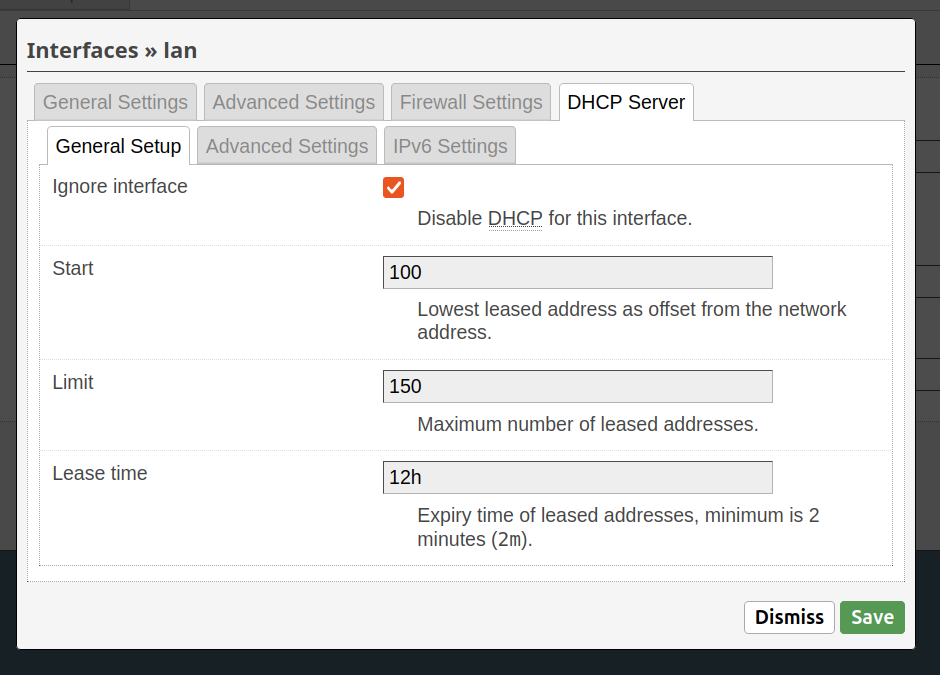This screenshot has width=940, height=675.
Task: Open the General Setup sub-tab
Action: [x=117, y=145]
